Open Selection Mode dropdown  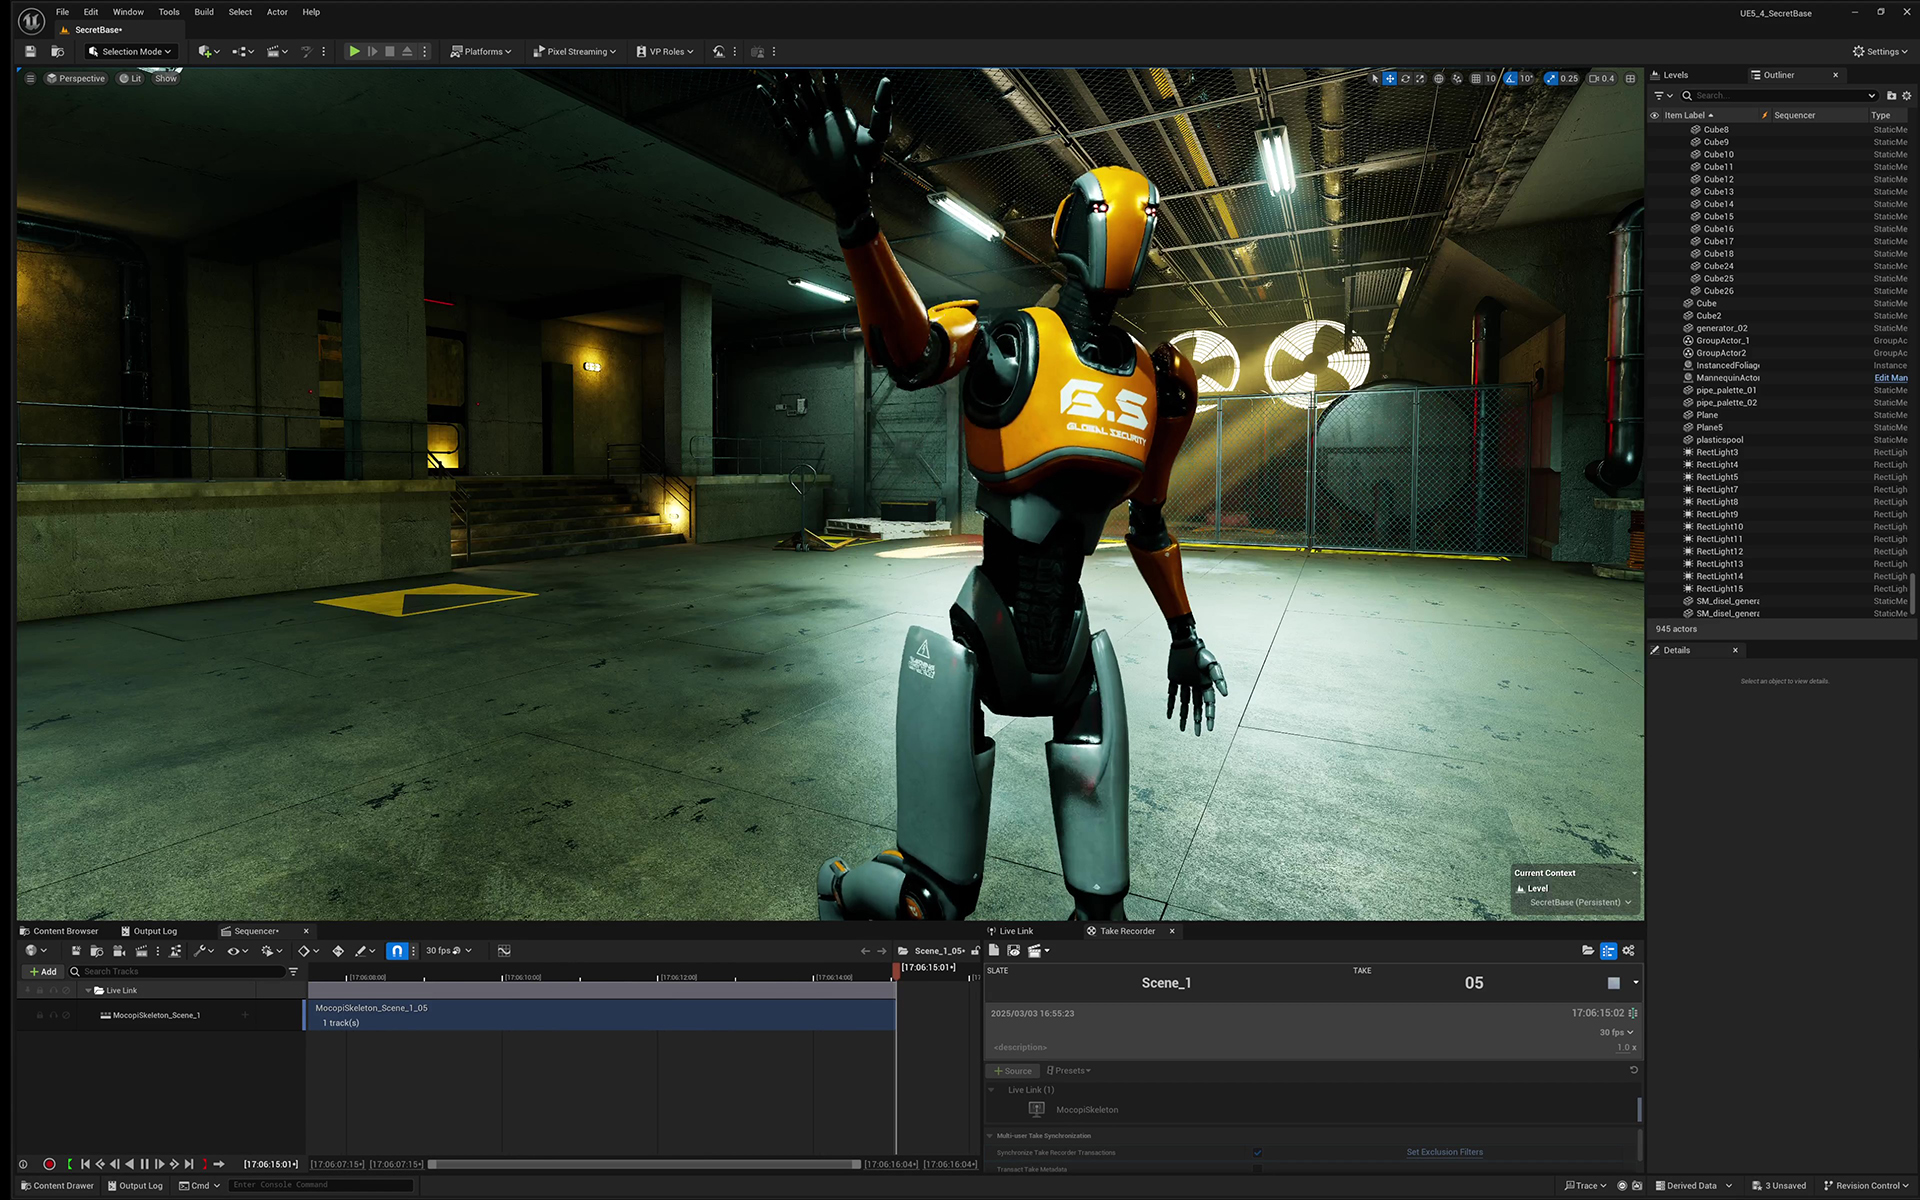point(130,51)
